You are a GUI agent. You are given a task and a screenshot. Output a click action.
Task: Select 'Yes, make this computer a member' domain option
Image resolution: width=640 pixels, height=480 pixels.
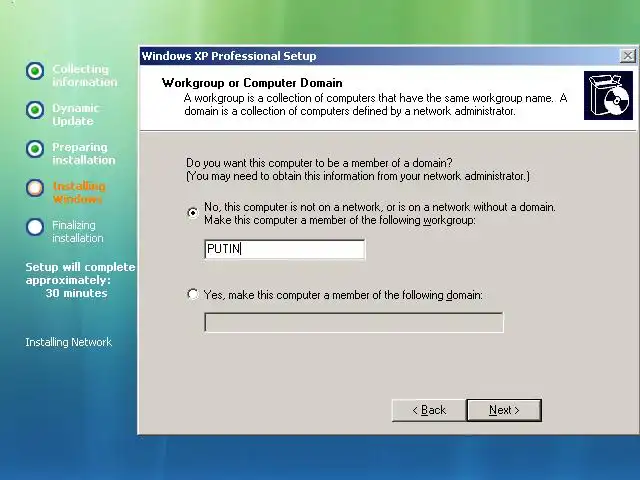[x=193, y=294]
